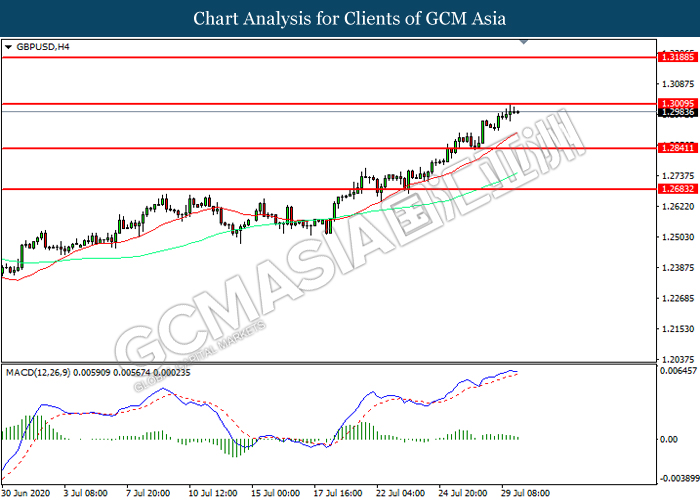Click the 1.28411 red price label
This screenshot has width=700, height=500.
(x=673, y=148)
